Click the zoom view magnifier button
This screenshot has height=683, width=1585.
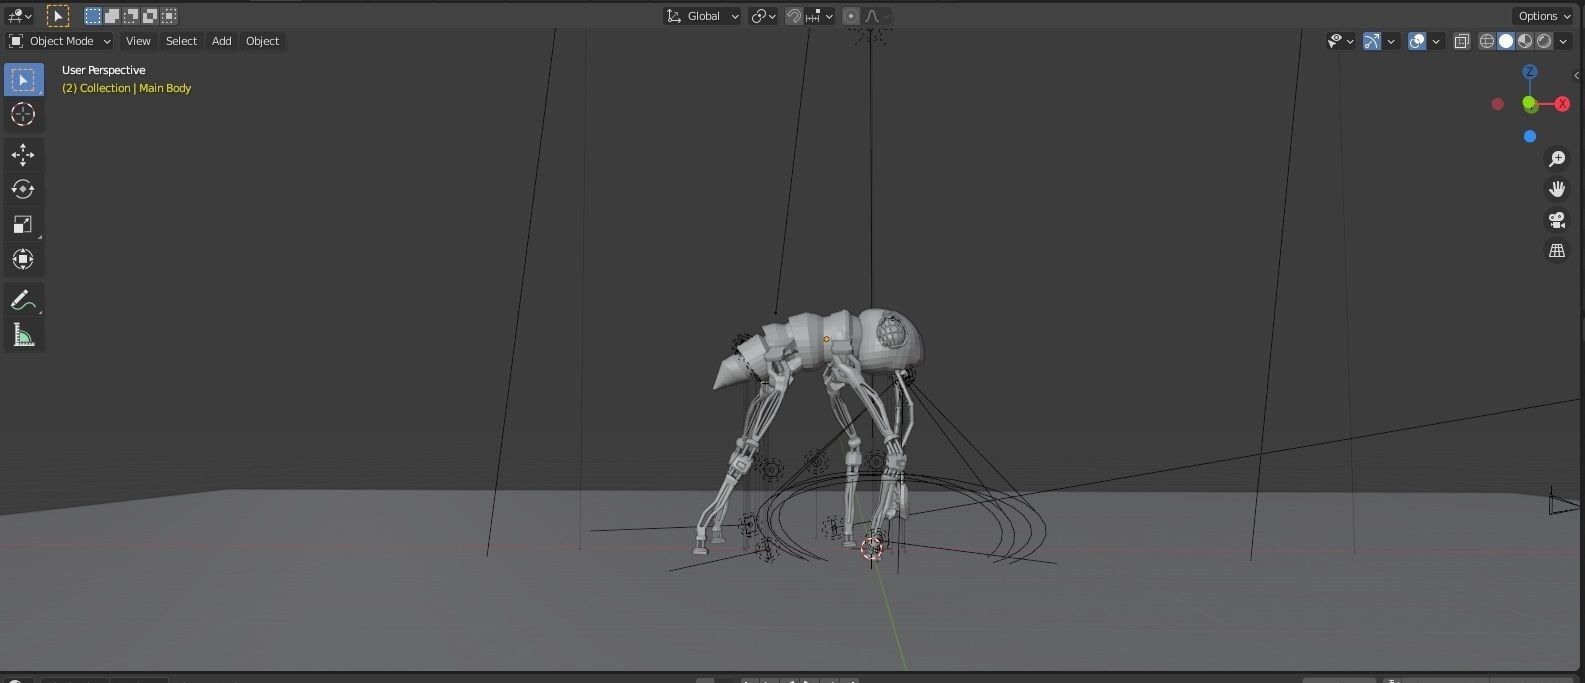(x=1557, y=159)
